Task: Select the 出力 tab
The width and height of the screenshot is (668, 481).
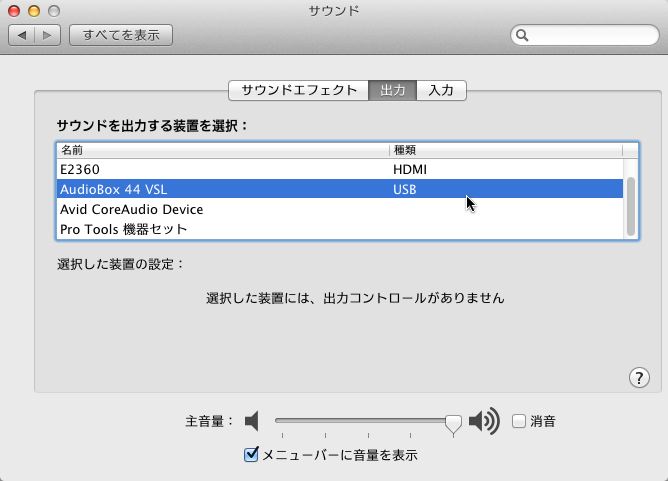Action: point(392,90)
